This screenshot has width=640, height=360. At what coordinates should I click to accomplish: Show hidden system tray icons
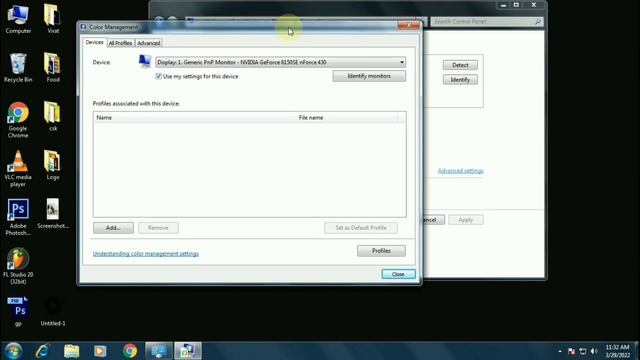(560, 351)
